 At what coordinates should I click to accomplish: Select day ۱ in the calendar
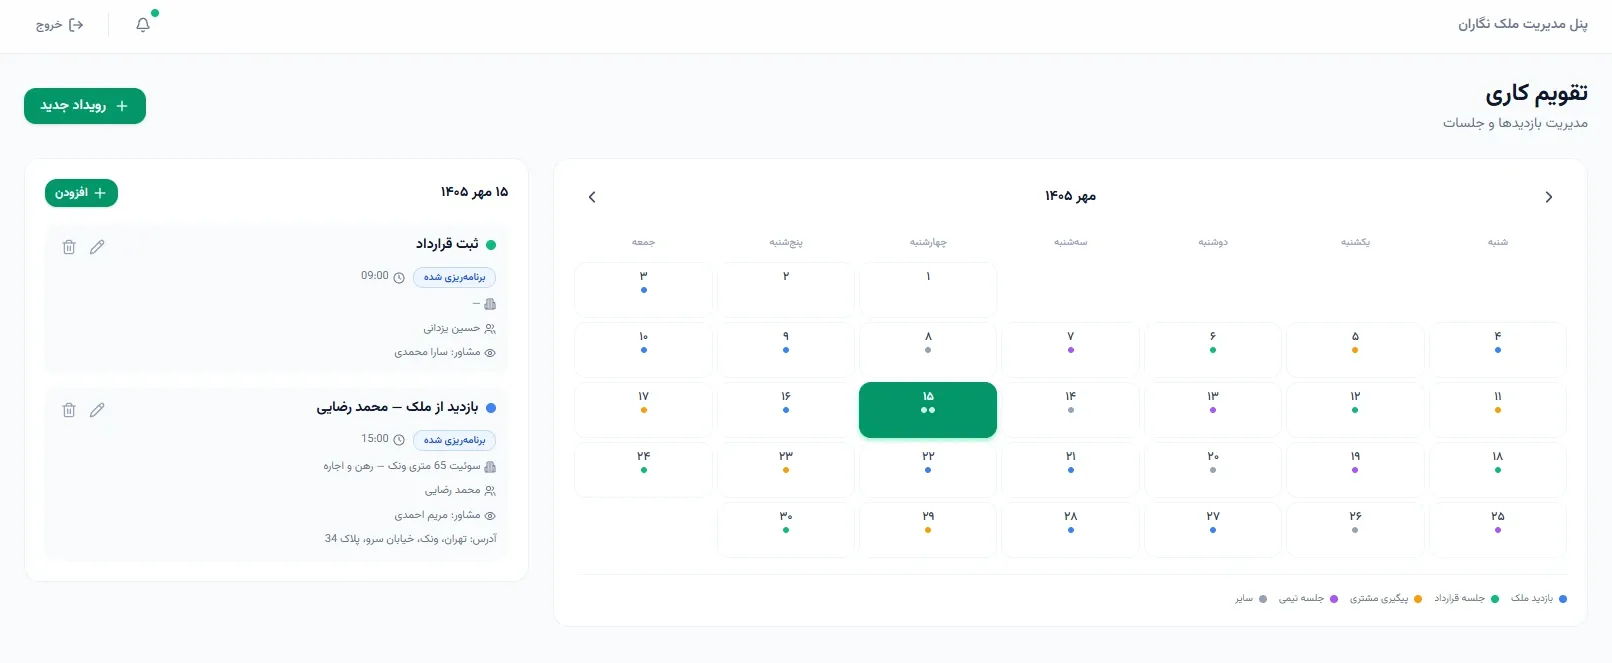coord(928,290)
